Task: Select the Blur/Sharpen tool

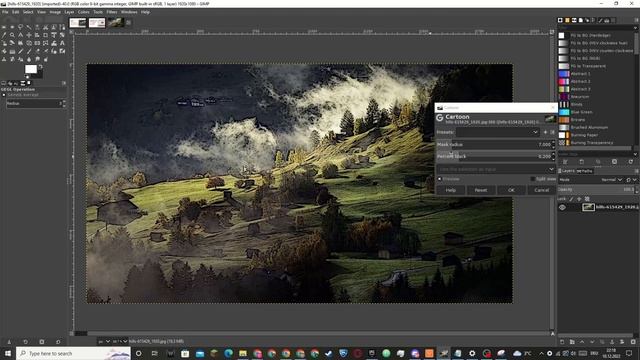Action: 29,59
